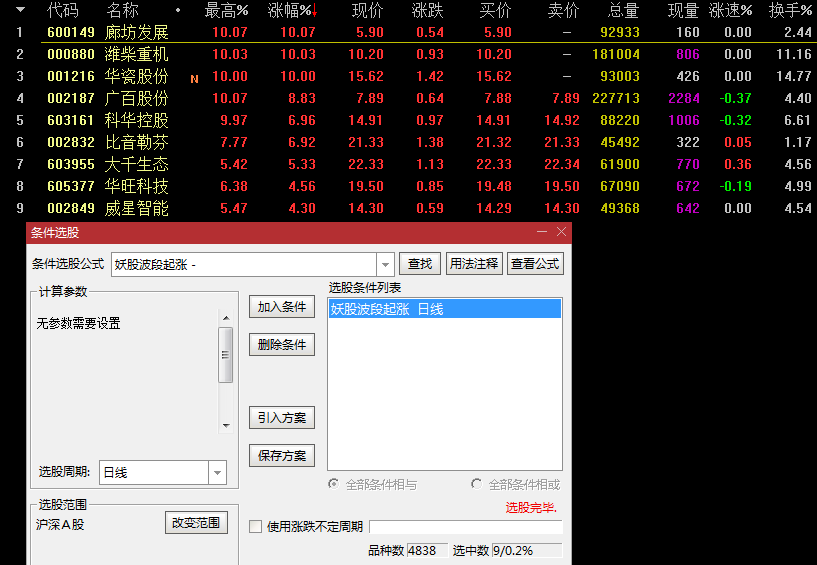Image resolution: width=817 pixels, height=565 pixels.
Task: Click 查看公式 button
Action: (x=535, y=264)
